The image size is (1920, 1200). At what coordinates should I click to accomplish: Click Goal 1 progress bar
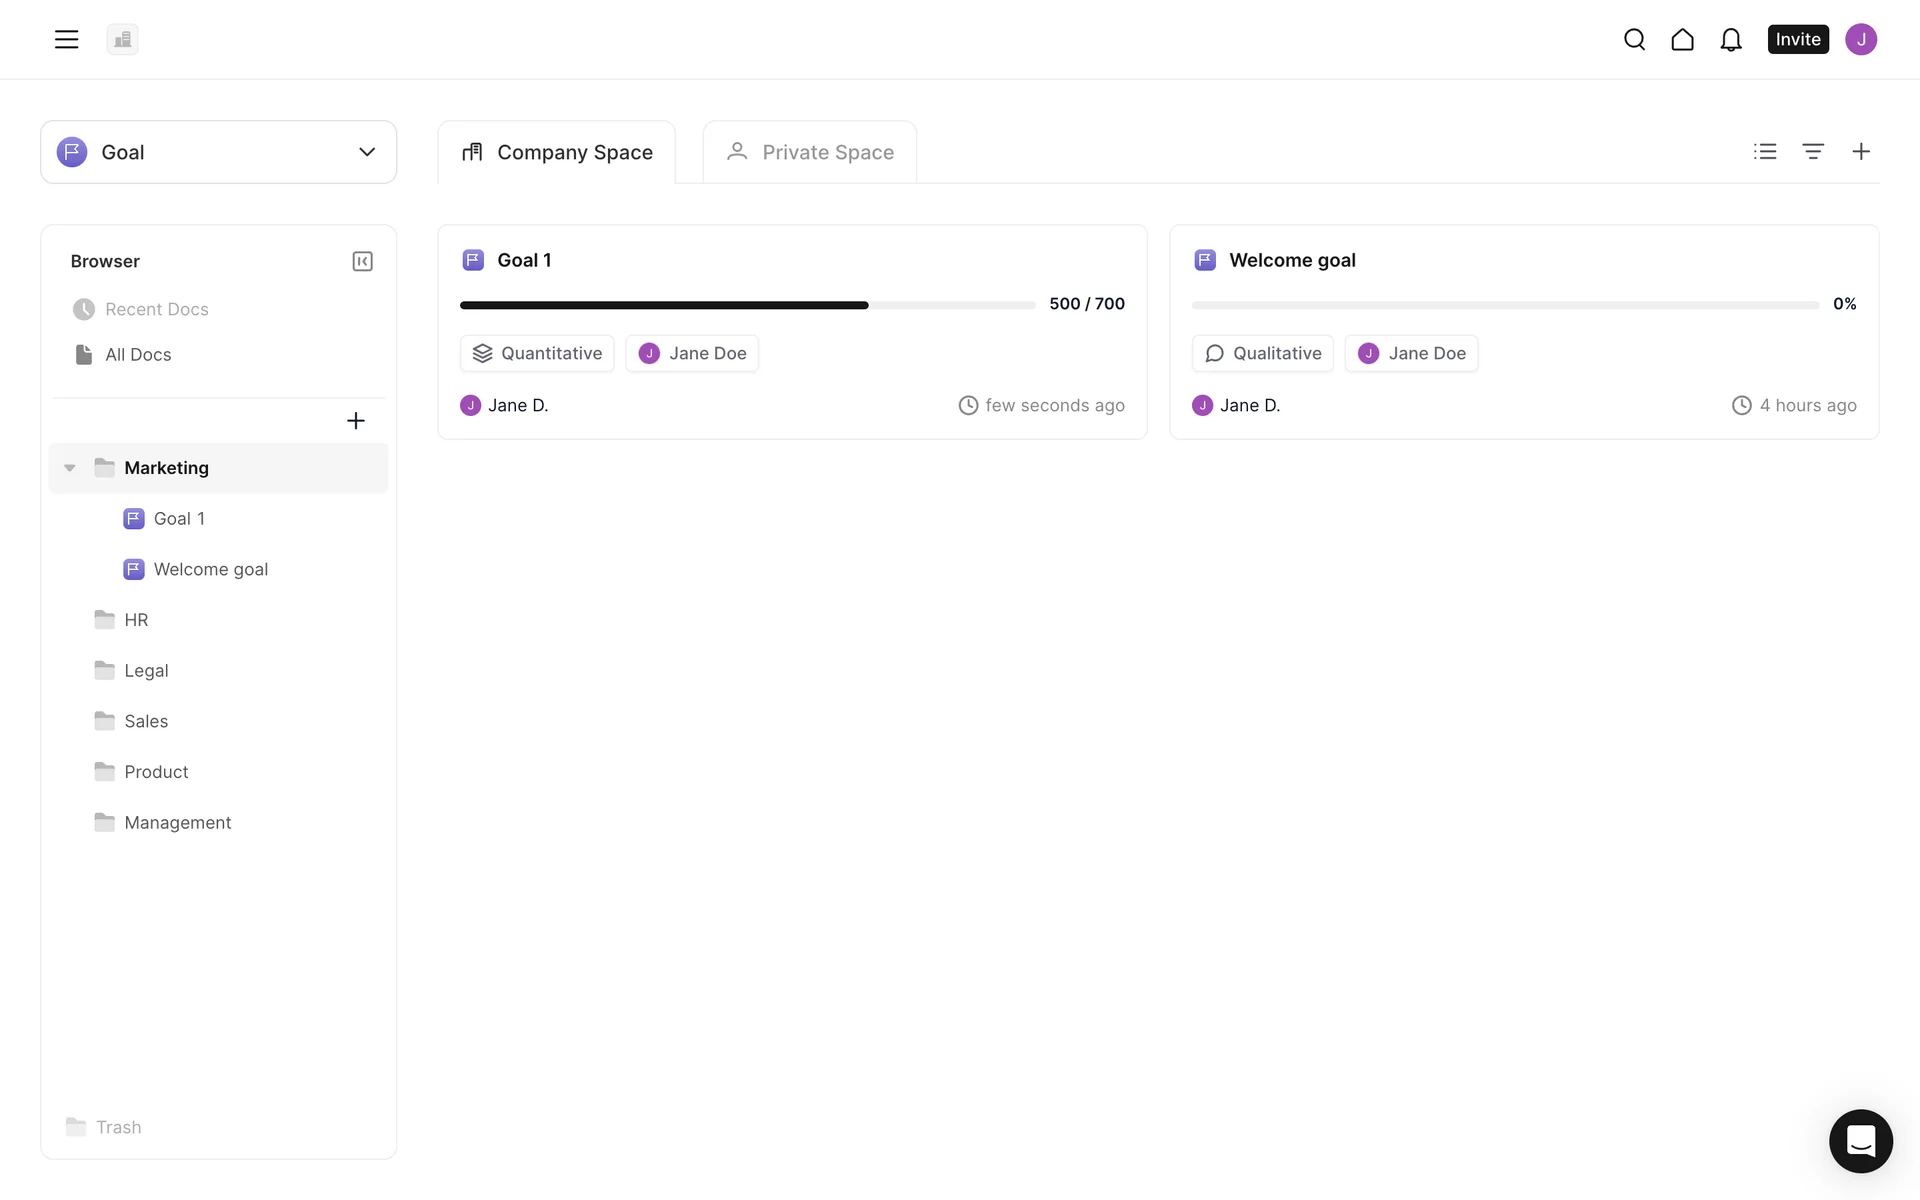pos(747,305)
